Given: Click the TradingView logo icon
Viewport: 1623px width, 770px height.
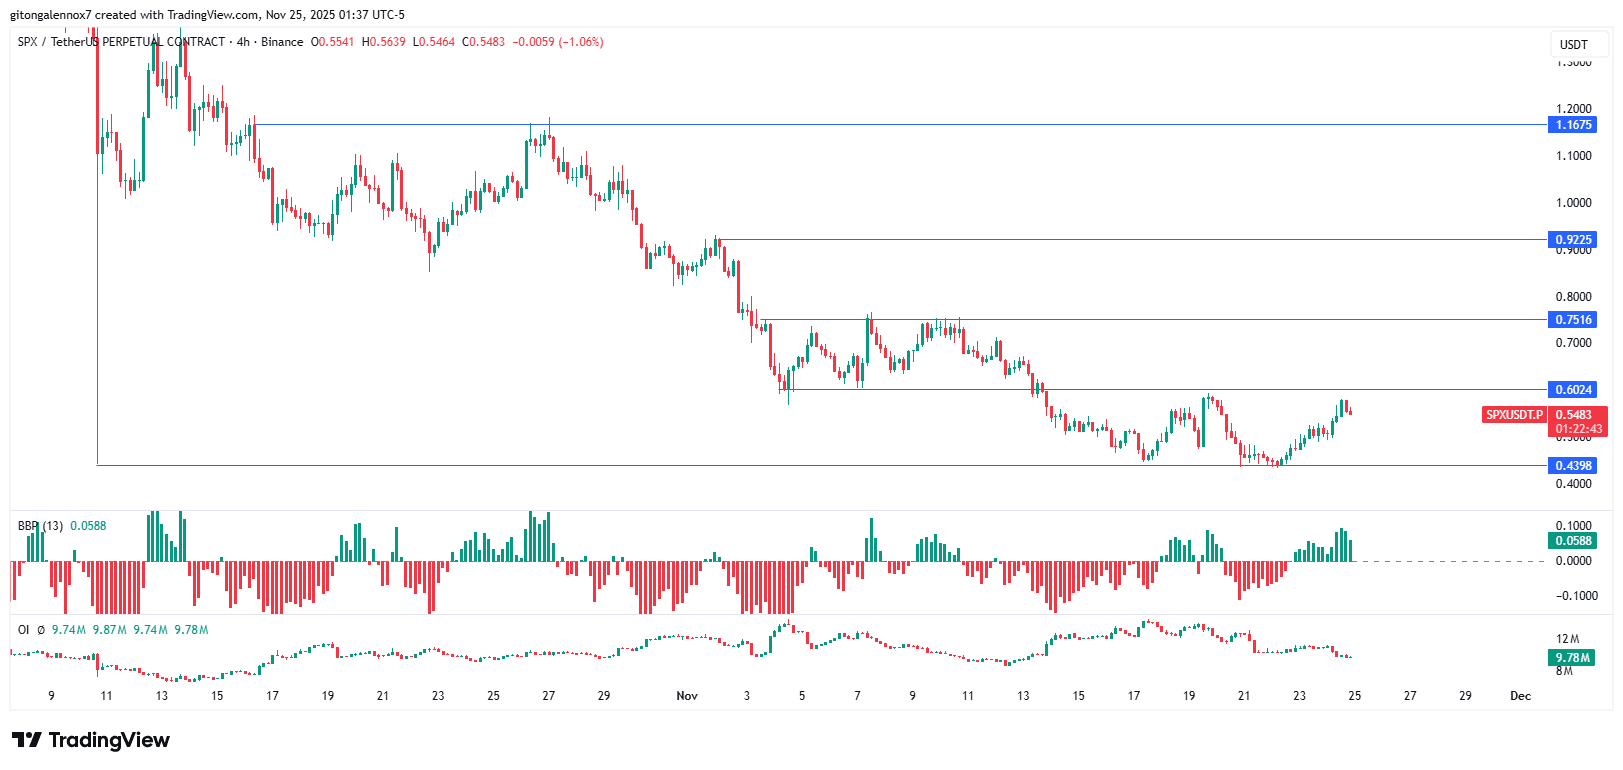Looking at the screenshot, I should click(27, 740).
